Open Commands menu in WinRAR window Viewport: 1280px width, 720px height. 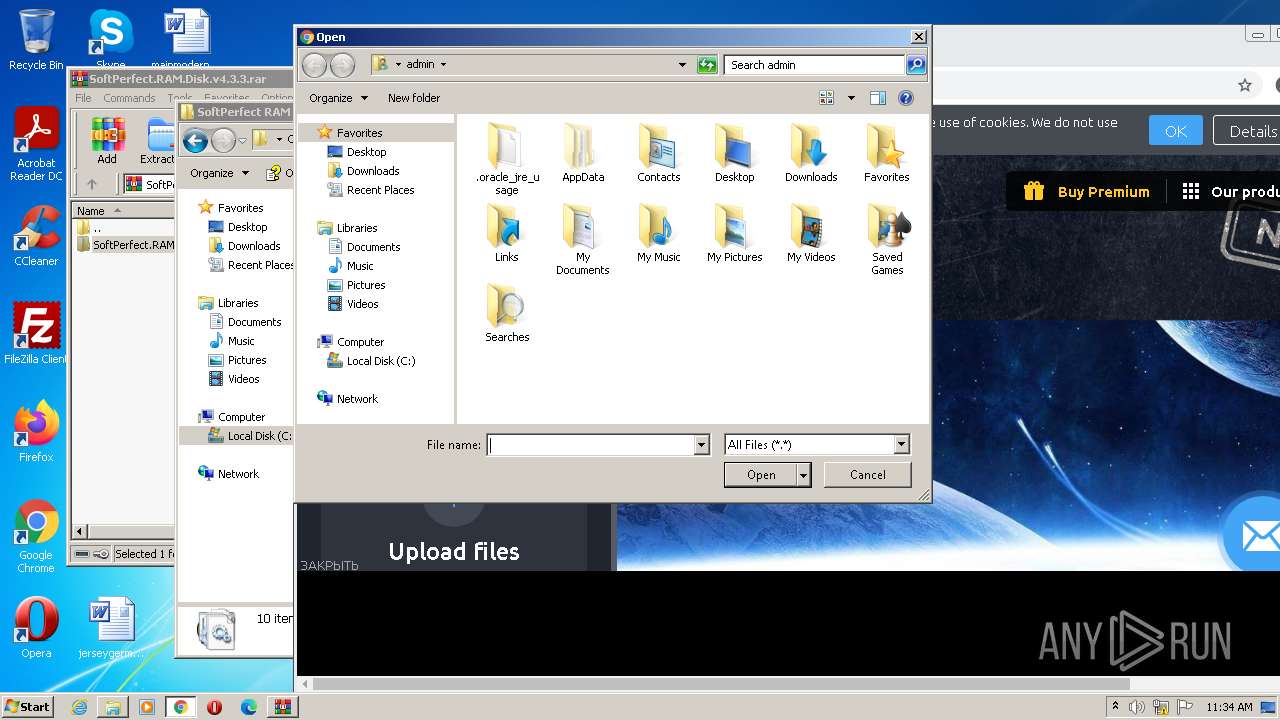pos(129,98)
